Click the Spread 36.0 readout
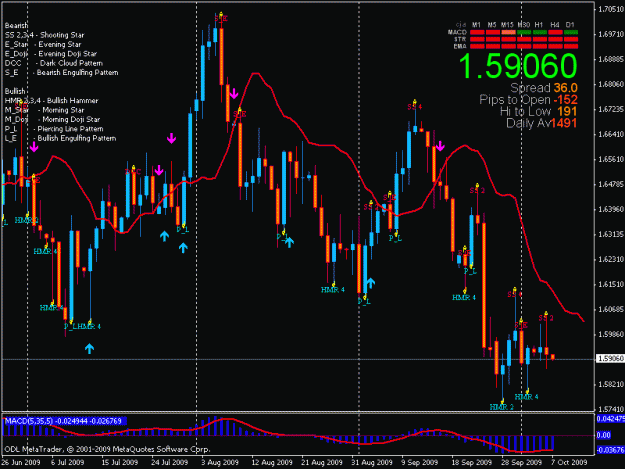This screenshot has height=469, width=625. pos(544,88)
